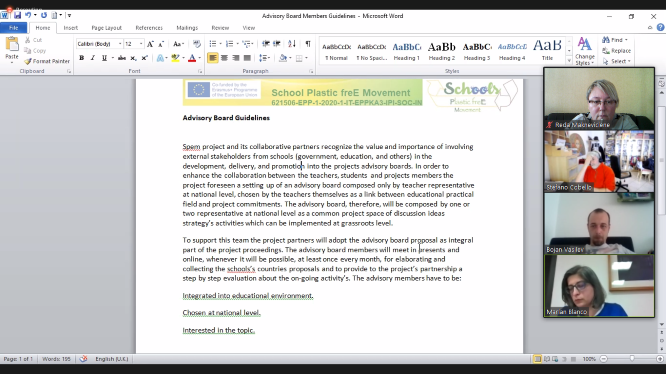Screen dimensions: 666x374
Task: Toggle Superscript formatting
Action: pos(144,58)
